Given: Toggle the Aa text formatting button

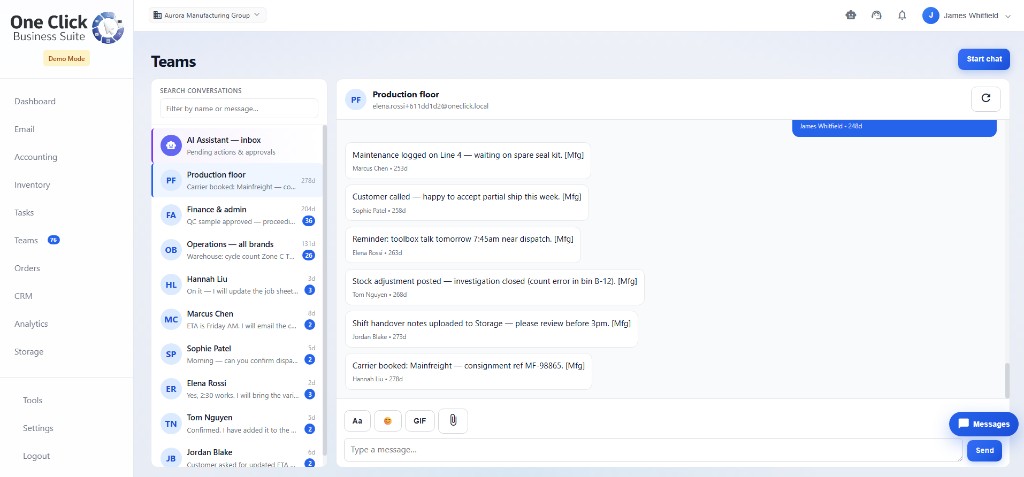Looking at the screenshot, I should pyautogui.click(x=357, y=421).
